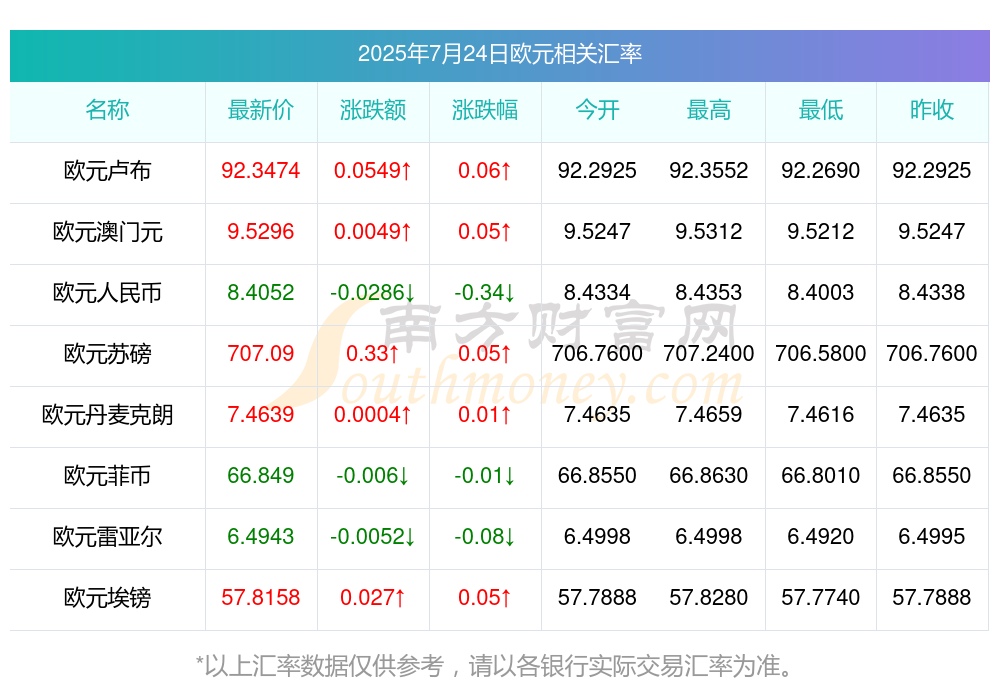Click the 欧元苏磅 row name
1000x698 pixels.
coord(107,353)
